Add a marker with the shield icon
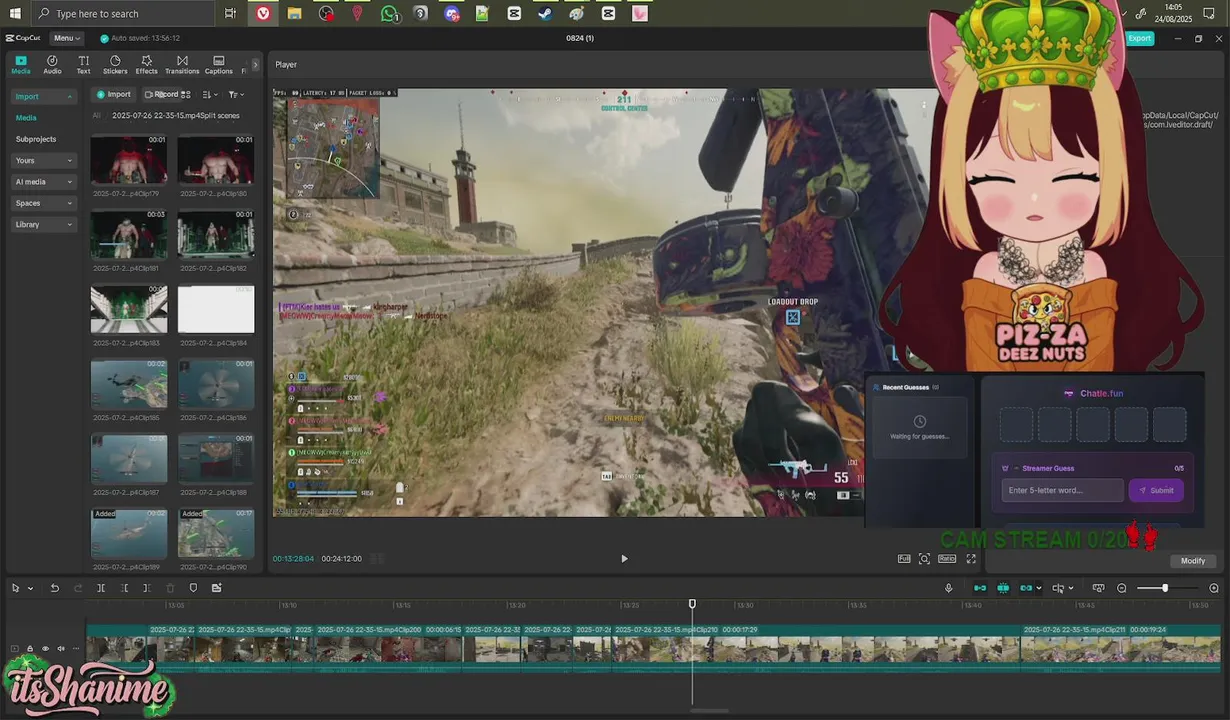 [x=193, y=588]
